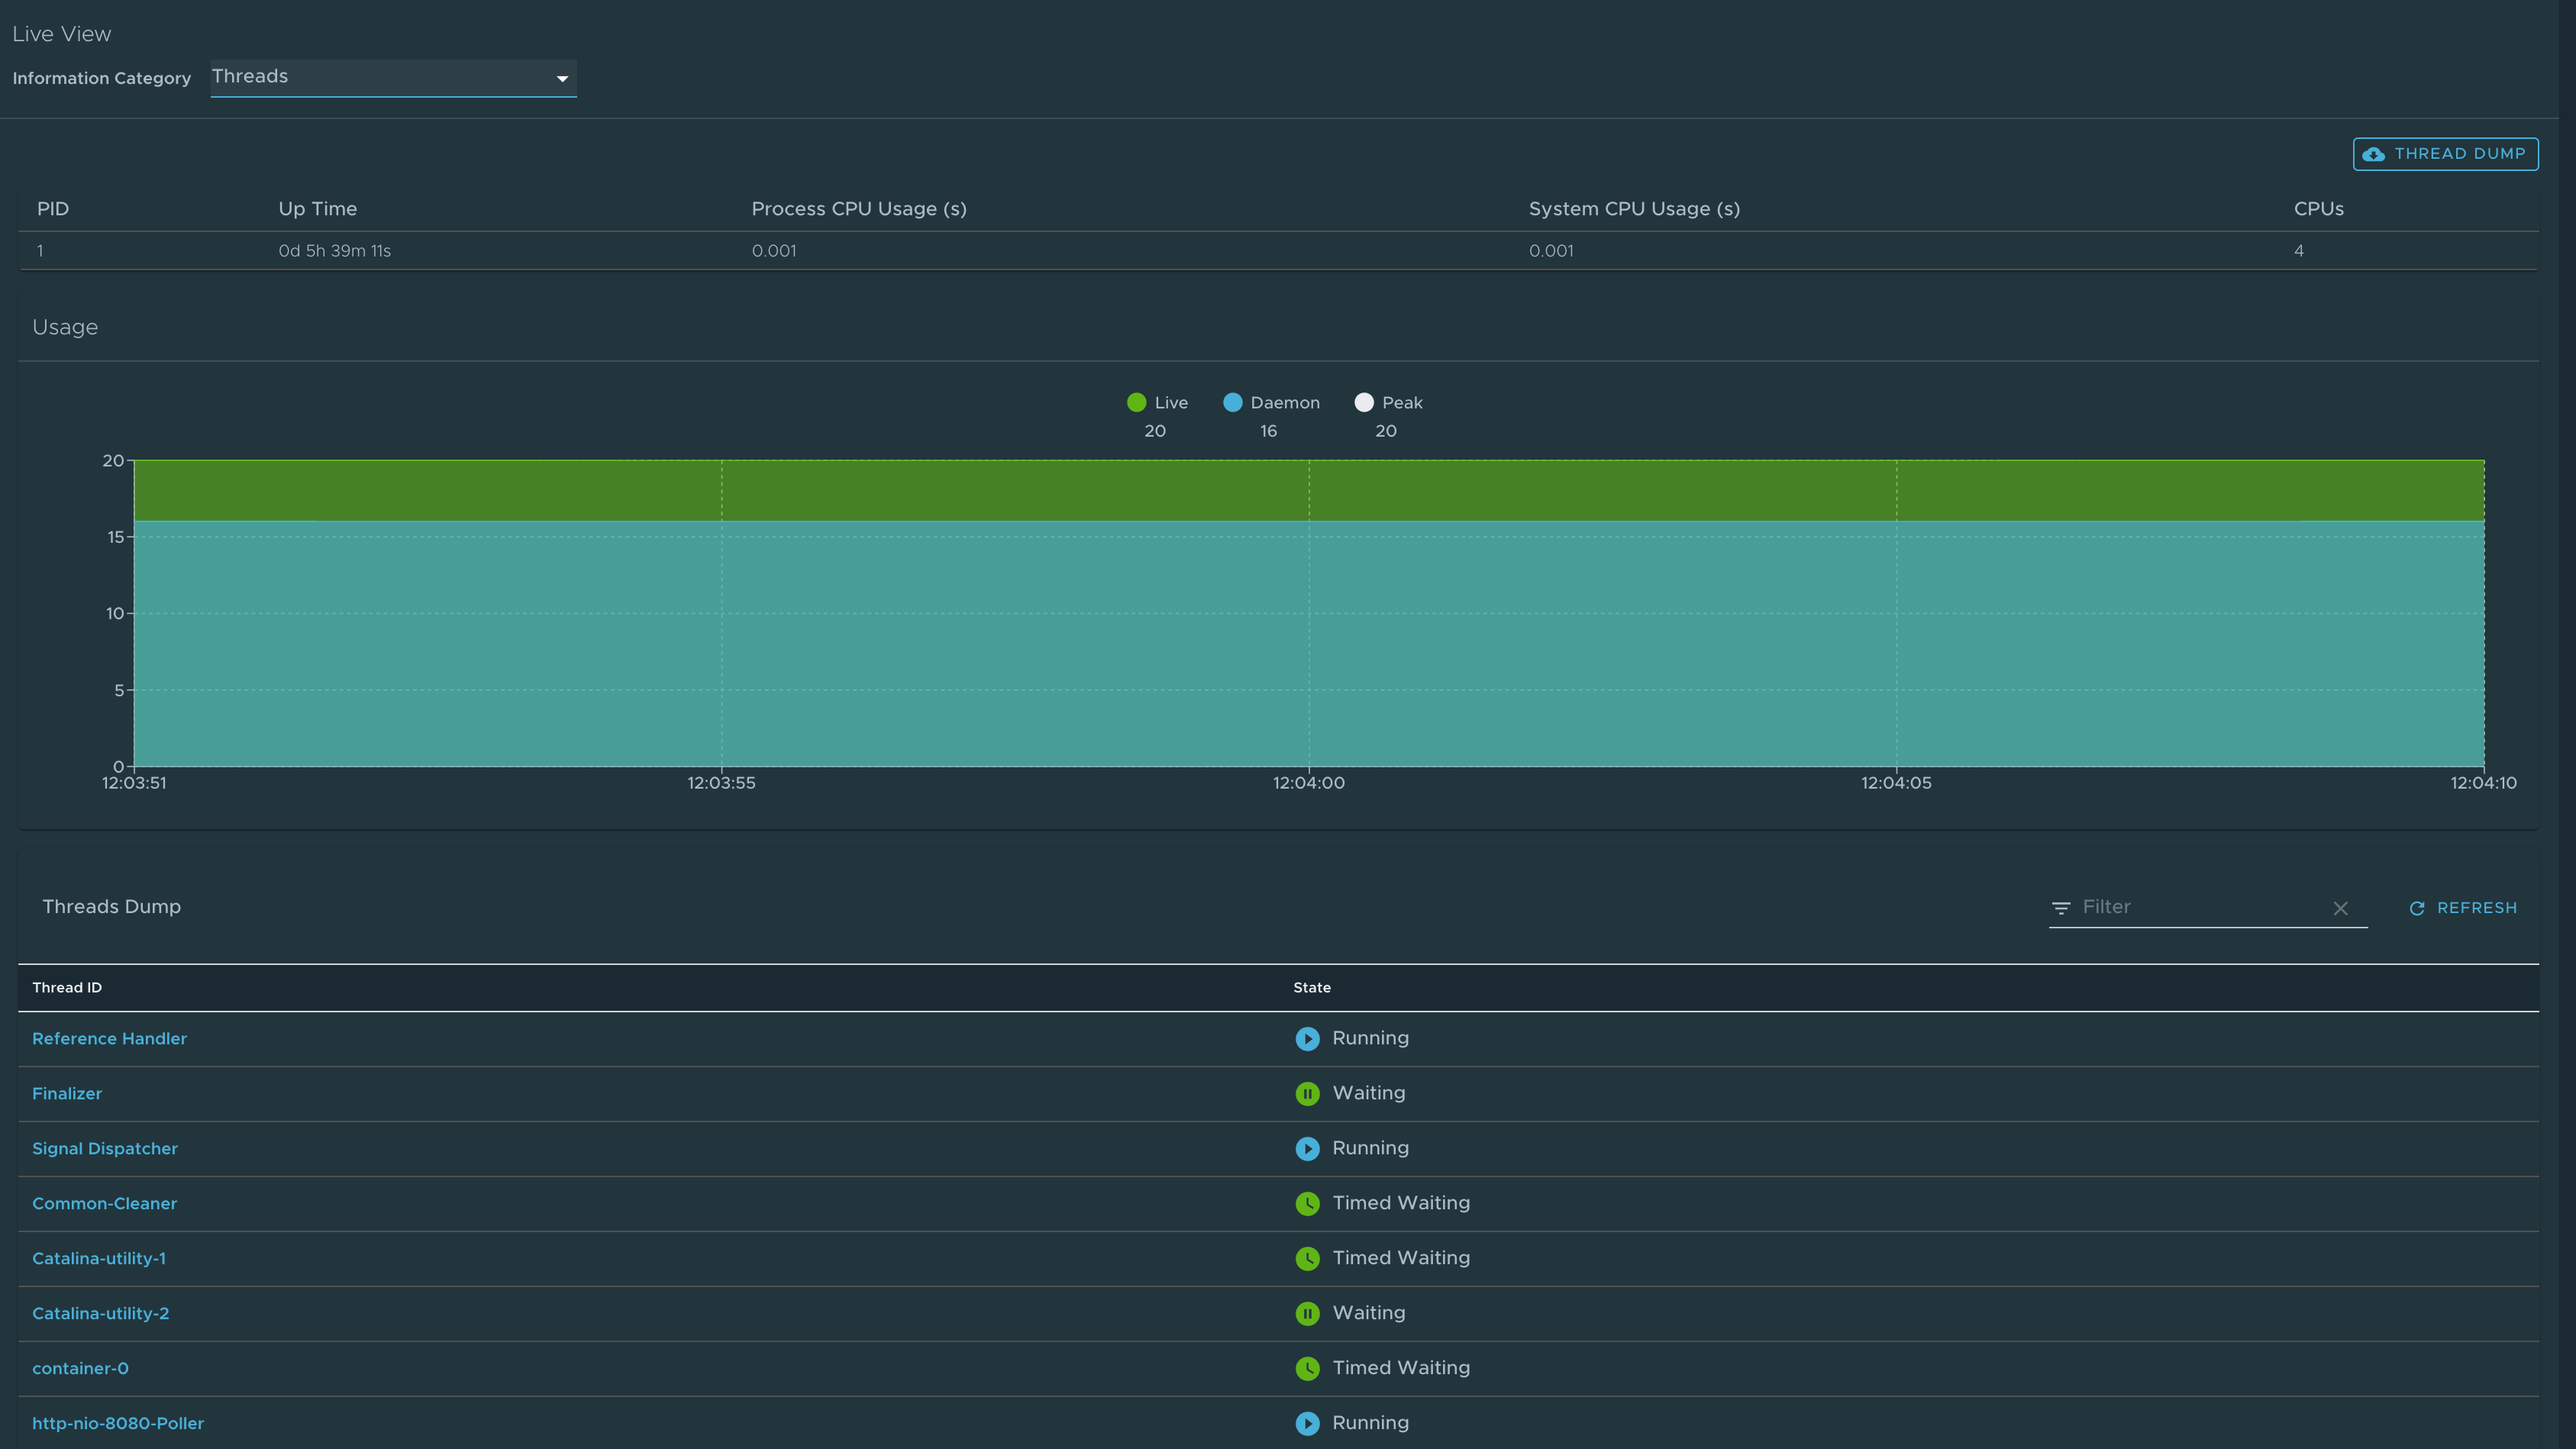Click the cloud download icon in Thread Dump
The height and width of the screenshot is (1449, 2576).
point(2373,154)
